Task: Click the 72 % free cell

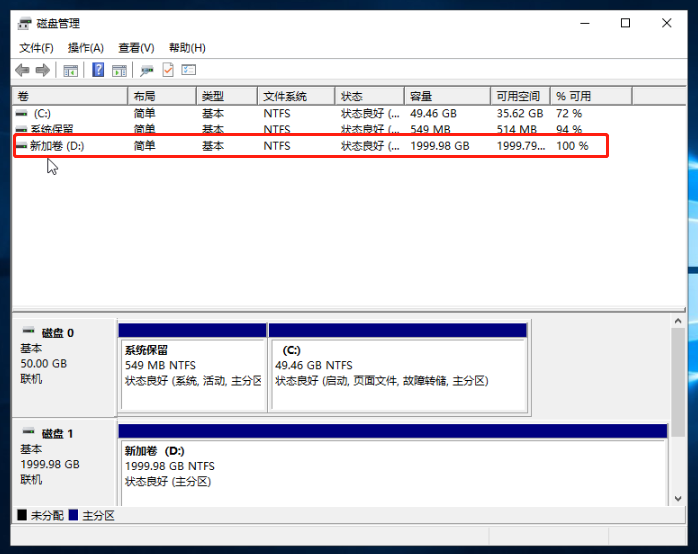Action: (568, 113)
